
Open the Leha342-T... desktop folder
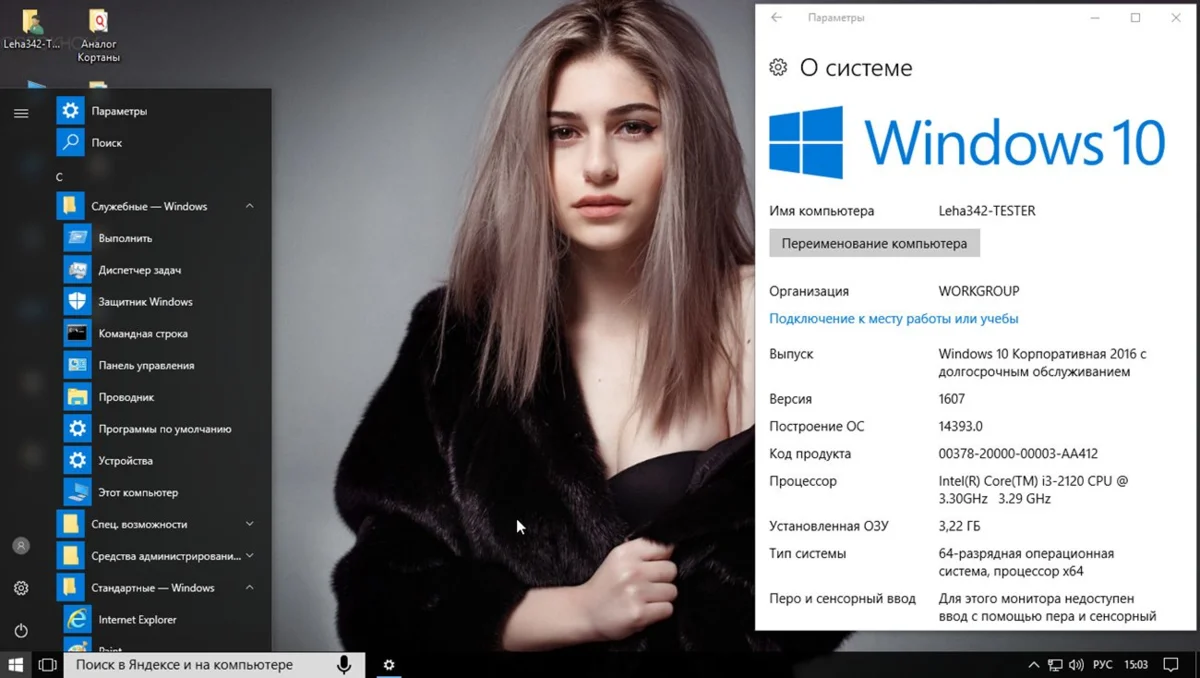pyautogui.click(x=32, y=31)
